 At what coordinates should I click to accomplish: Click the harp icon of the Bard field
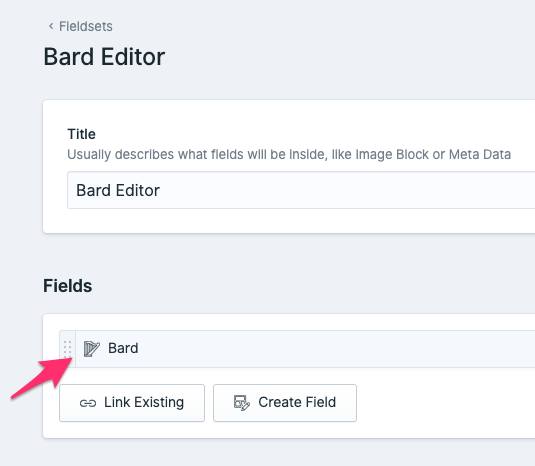[92, 349]
